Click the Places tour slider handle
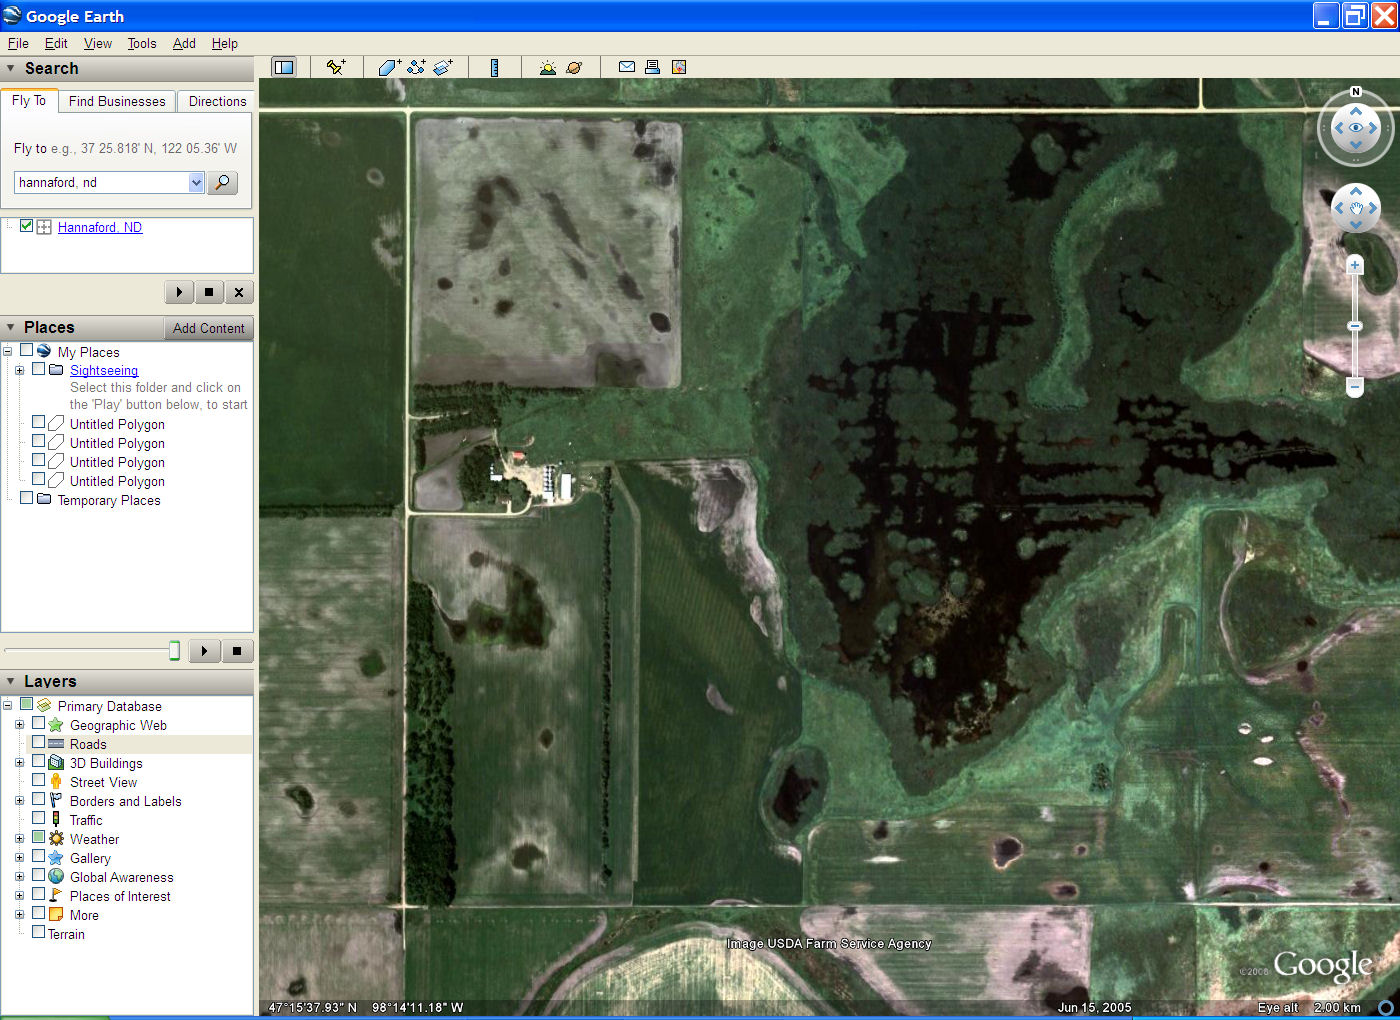 click(174, 651)
